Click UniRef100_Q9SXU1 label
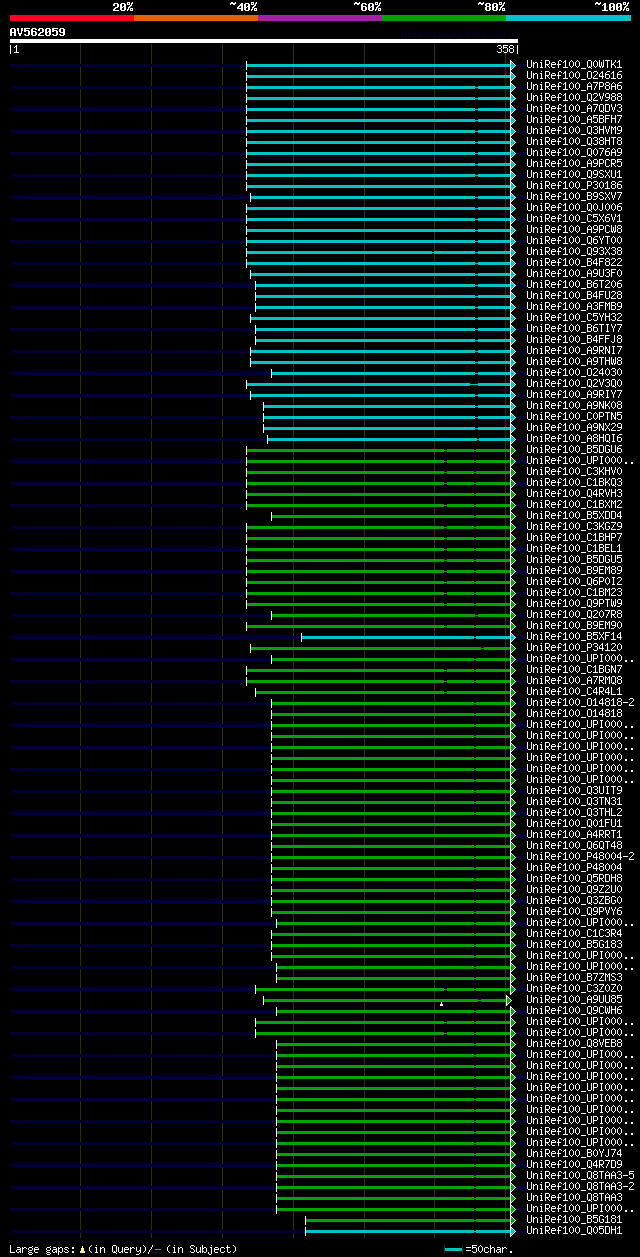Viewport: 640px width, 1257px height. [x=574, y=174]
